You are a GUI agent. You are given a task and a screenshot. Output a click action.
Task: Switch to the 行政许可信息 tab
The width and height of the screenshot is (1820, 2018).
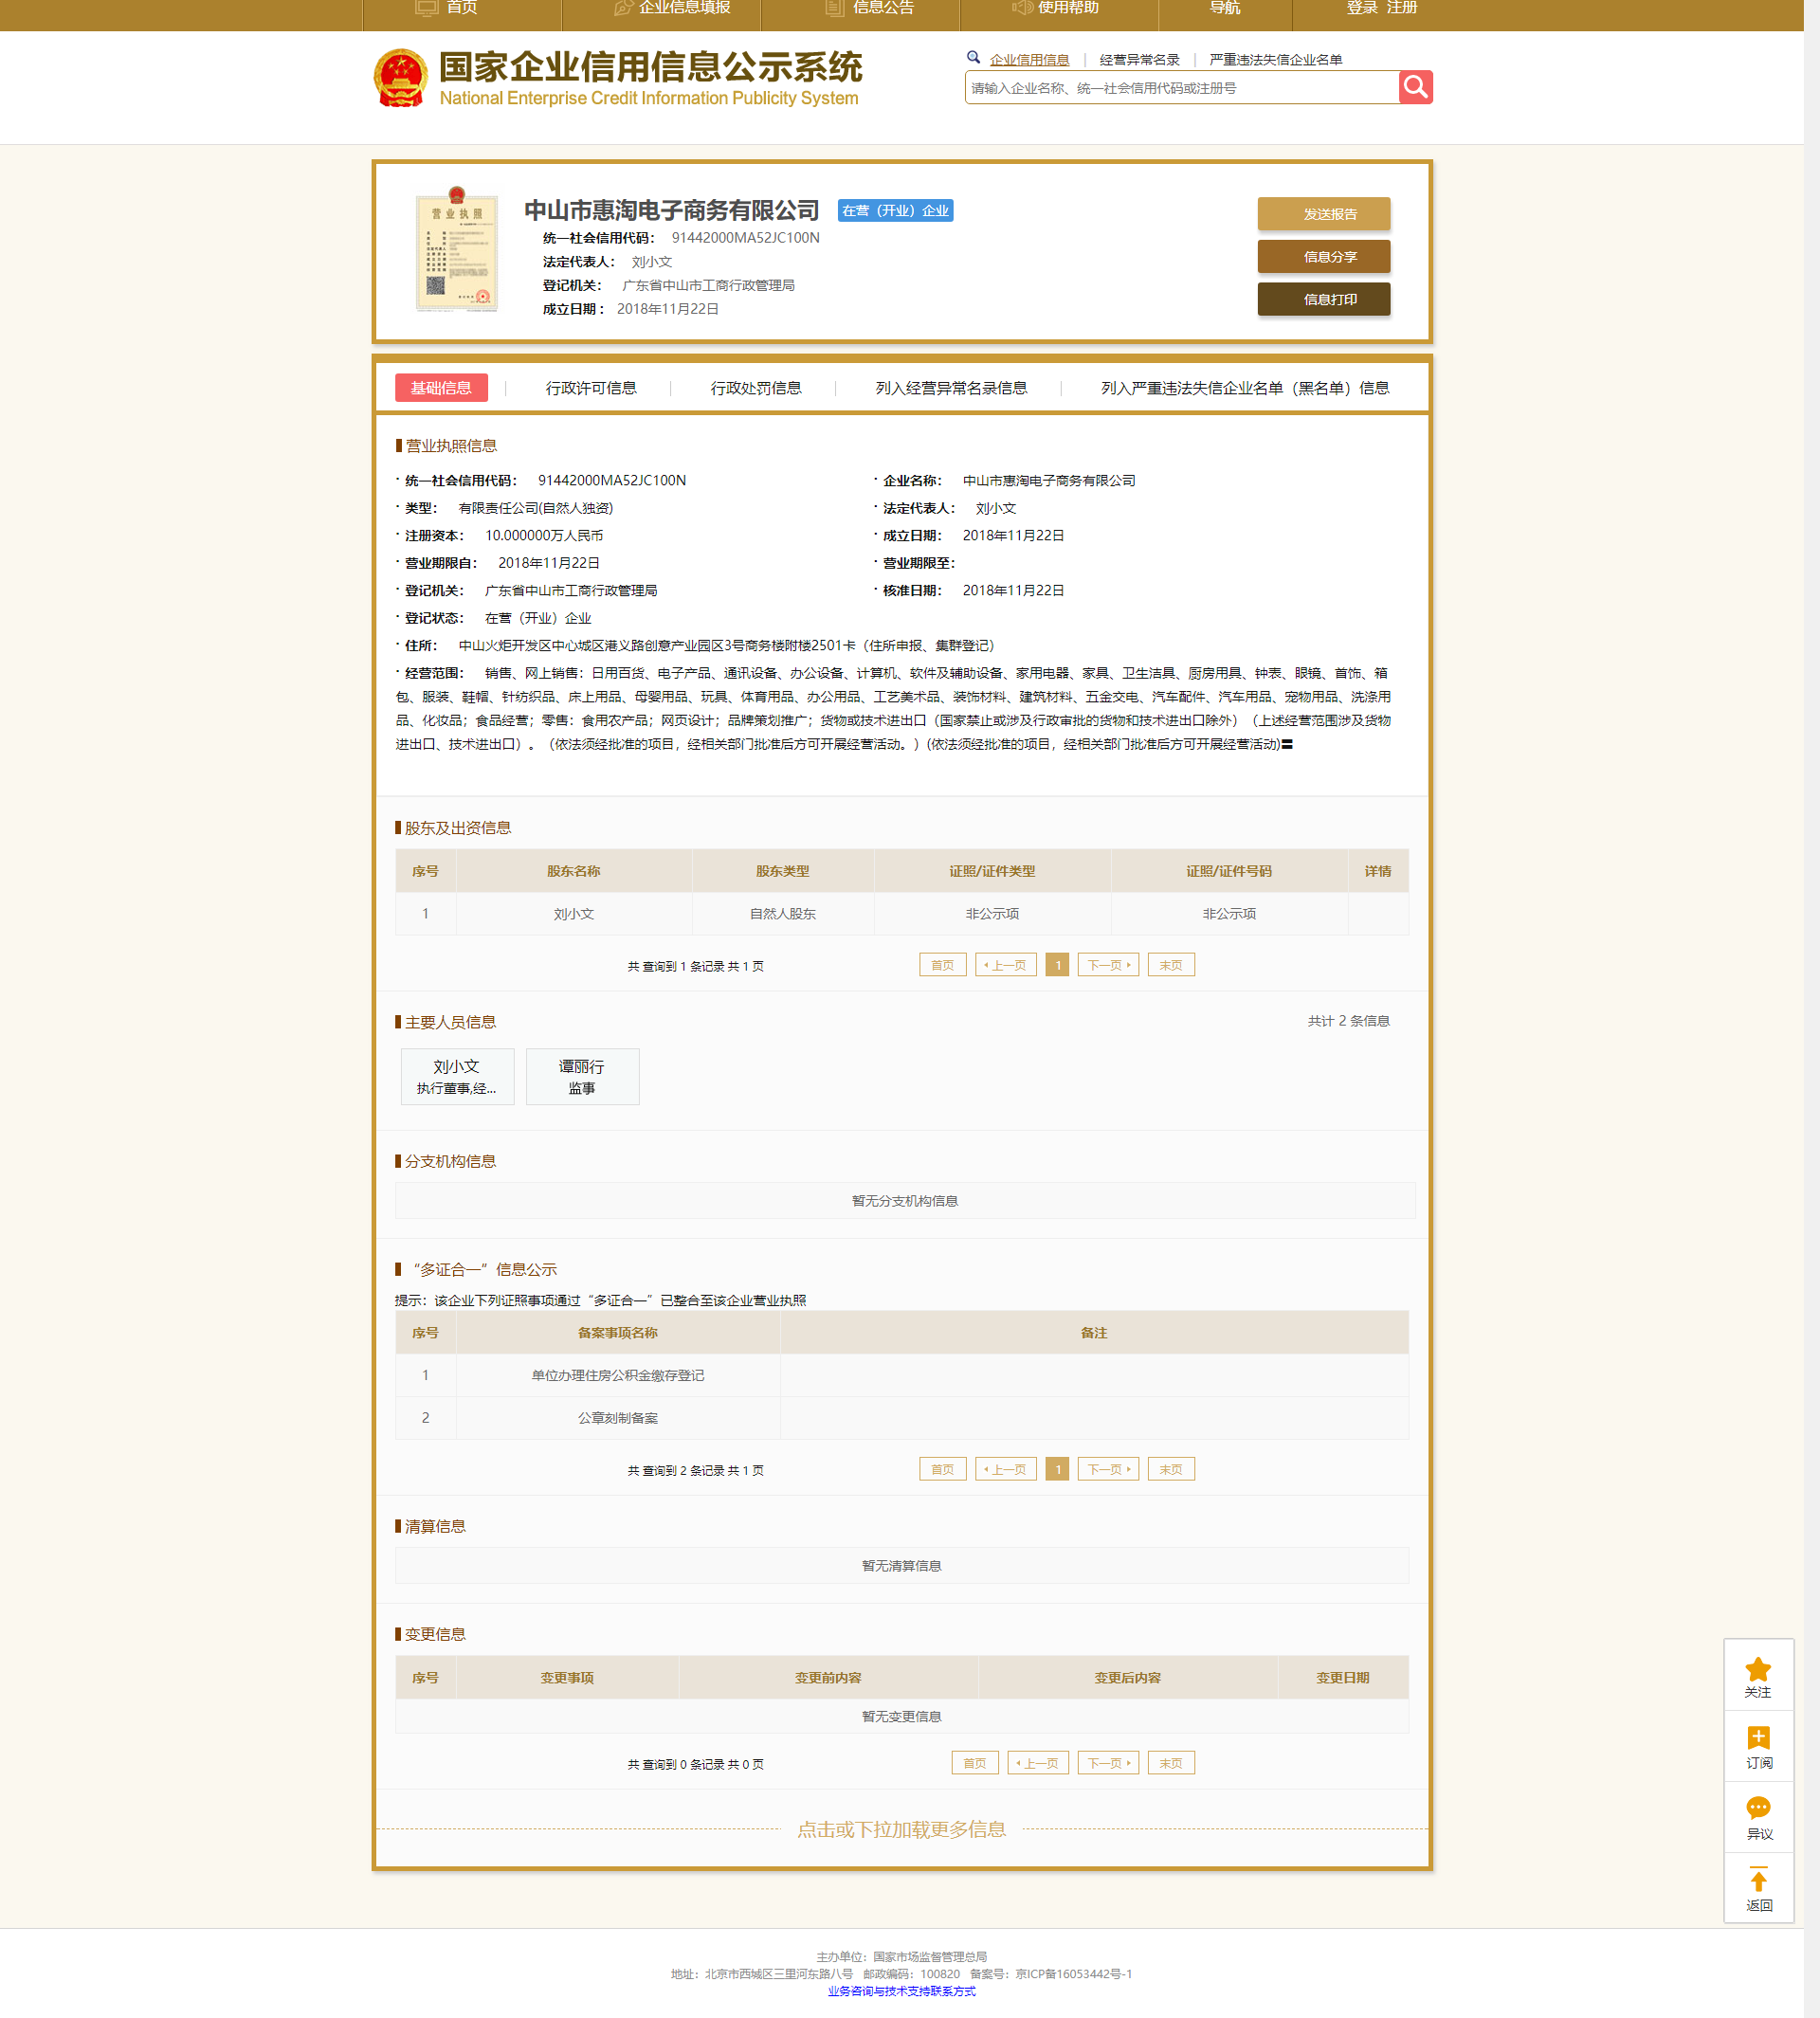[x=591, y=388]
